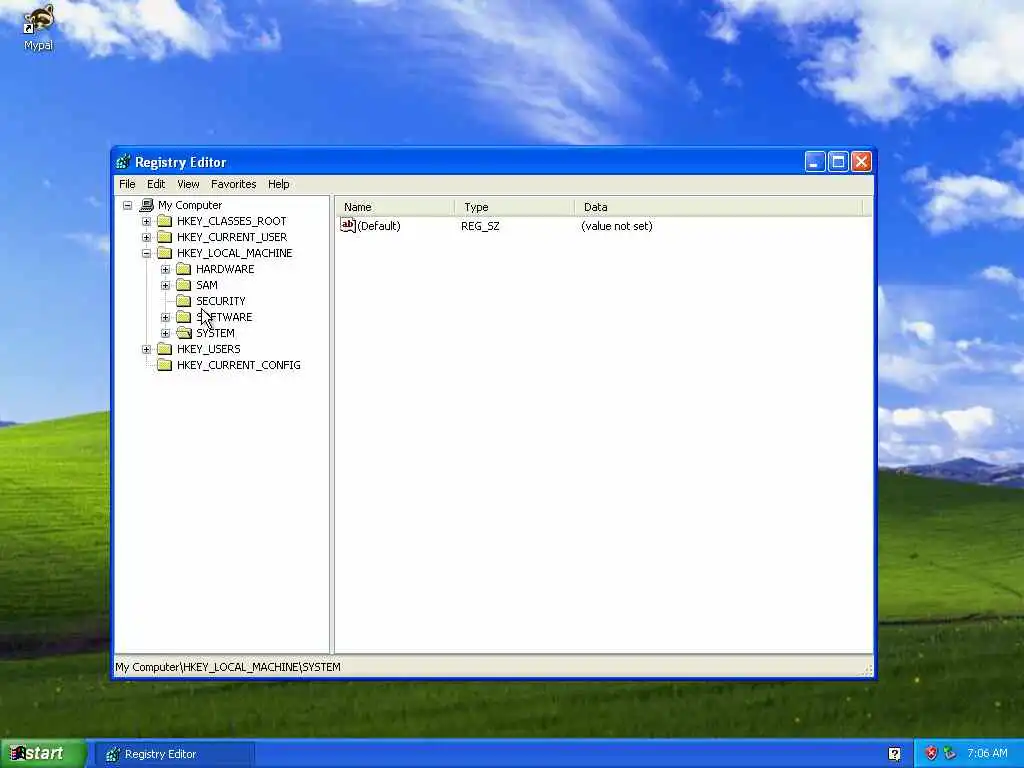Viewport: 1024px width, 768px height.
Task: Expand the HKEY_CURRENT_USER node
Action: pyautogui.click(x=146, y=237)
